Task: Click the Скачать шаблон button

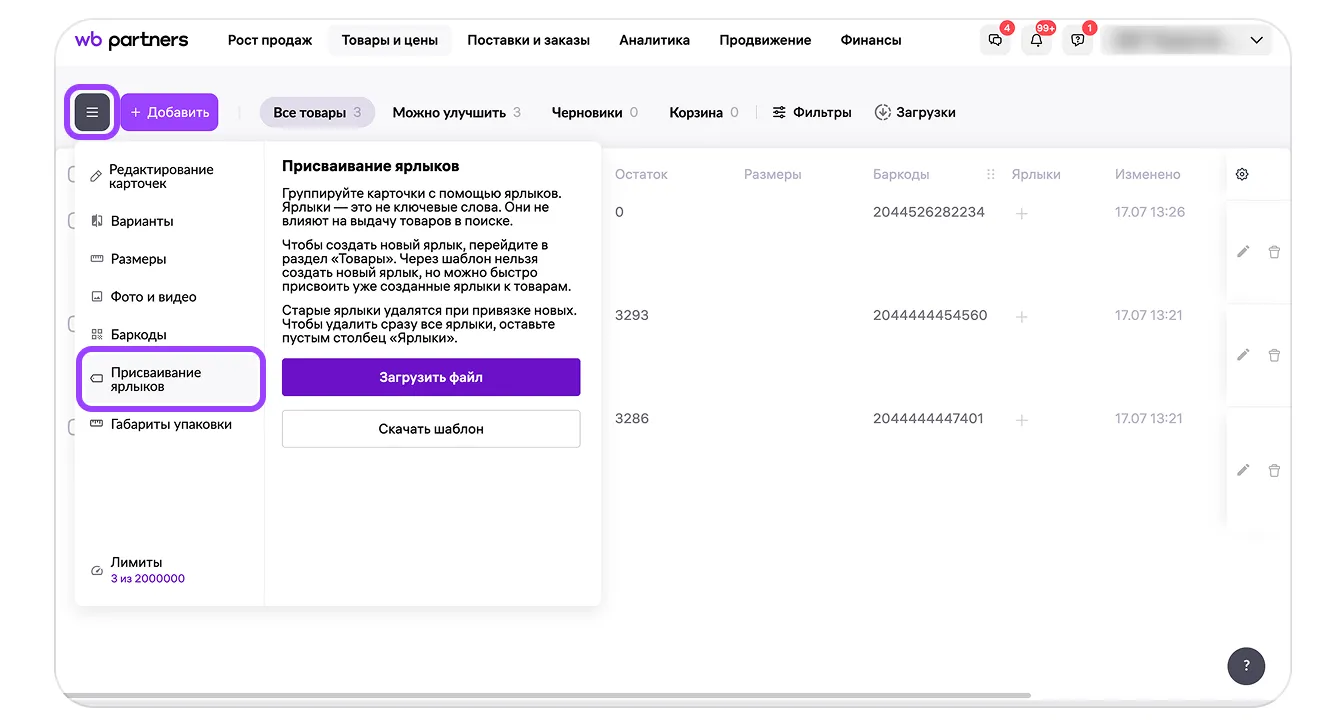Action: click(x=431, y=429)
